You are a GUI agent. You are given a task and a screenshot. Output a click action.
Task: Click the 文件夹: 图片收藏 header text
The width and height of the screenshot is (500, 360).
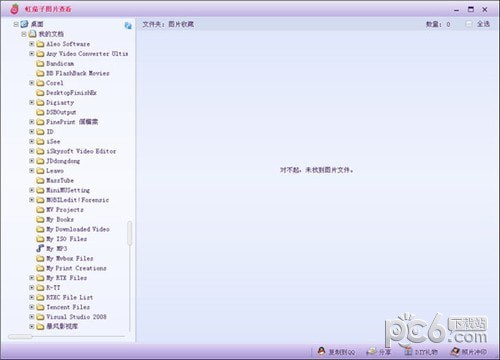coord(168,24)
